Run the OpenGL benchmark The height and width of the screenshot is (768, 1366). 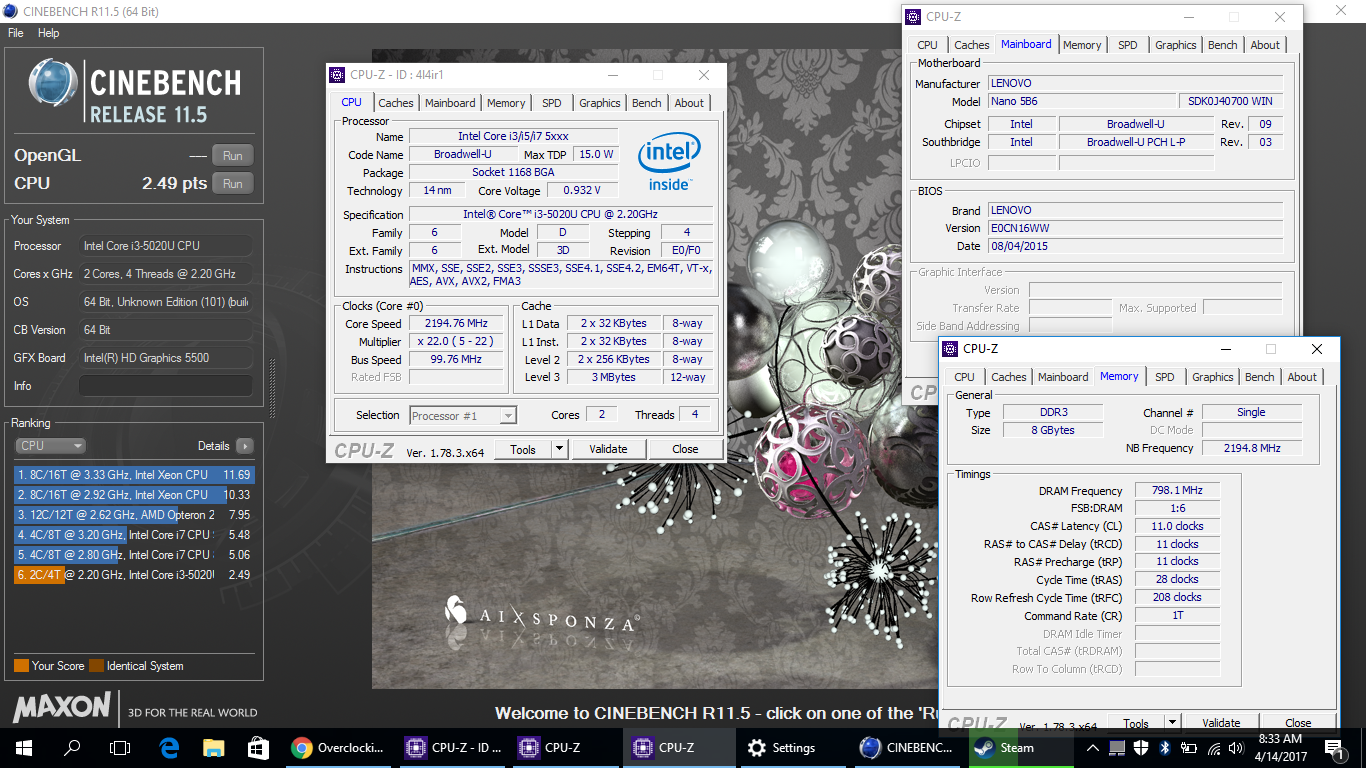233,156
